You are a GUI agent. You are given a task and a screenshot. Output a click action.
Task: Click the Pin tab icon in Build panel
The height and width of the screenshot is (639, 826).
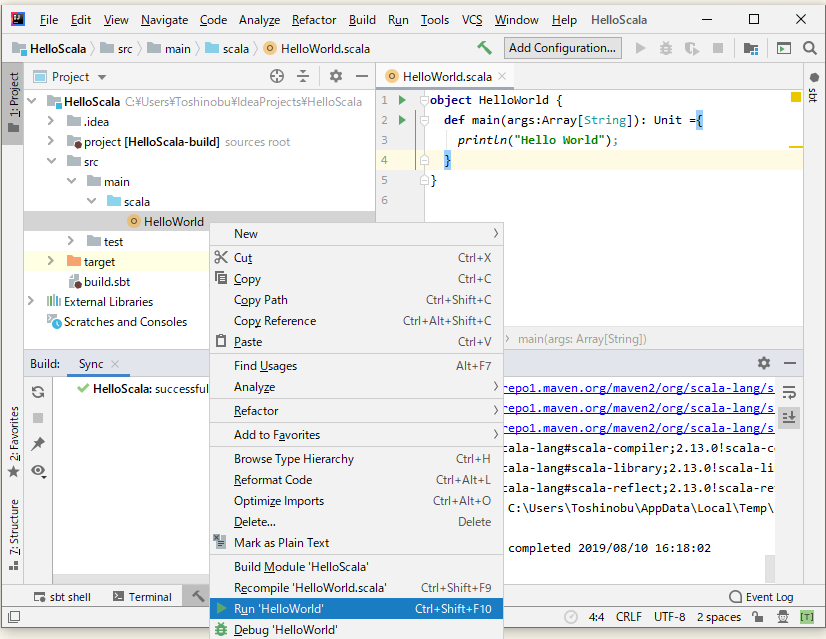click(38, 444)
